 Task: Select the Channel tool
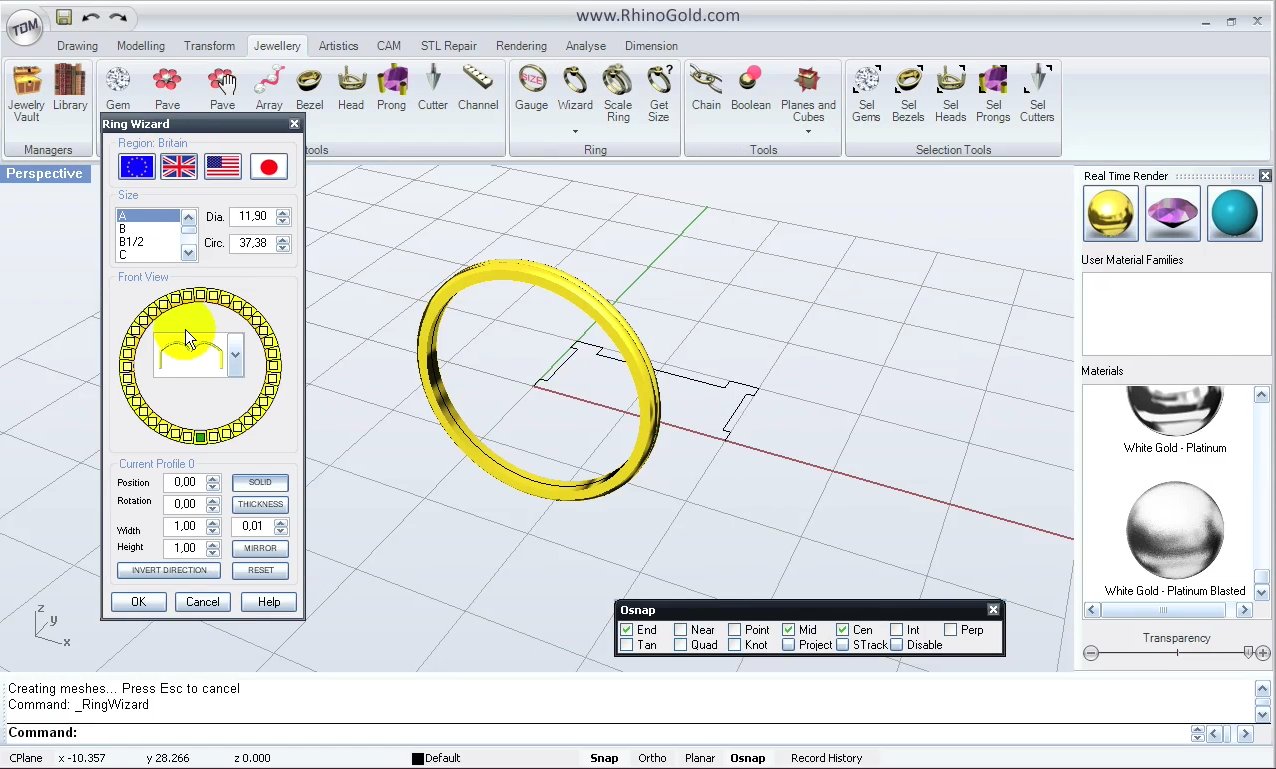(478, 88)
